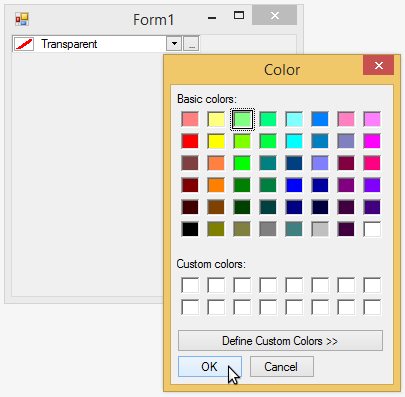Choose the electric violet swatch ending fourth row
Viewport: 405px width, 397px height.
[x=372, y=185]
